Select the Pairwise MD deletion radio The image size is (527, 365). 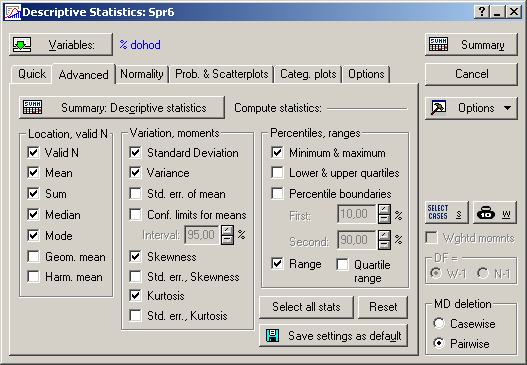[x=439, y=343]
